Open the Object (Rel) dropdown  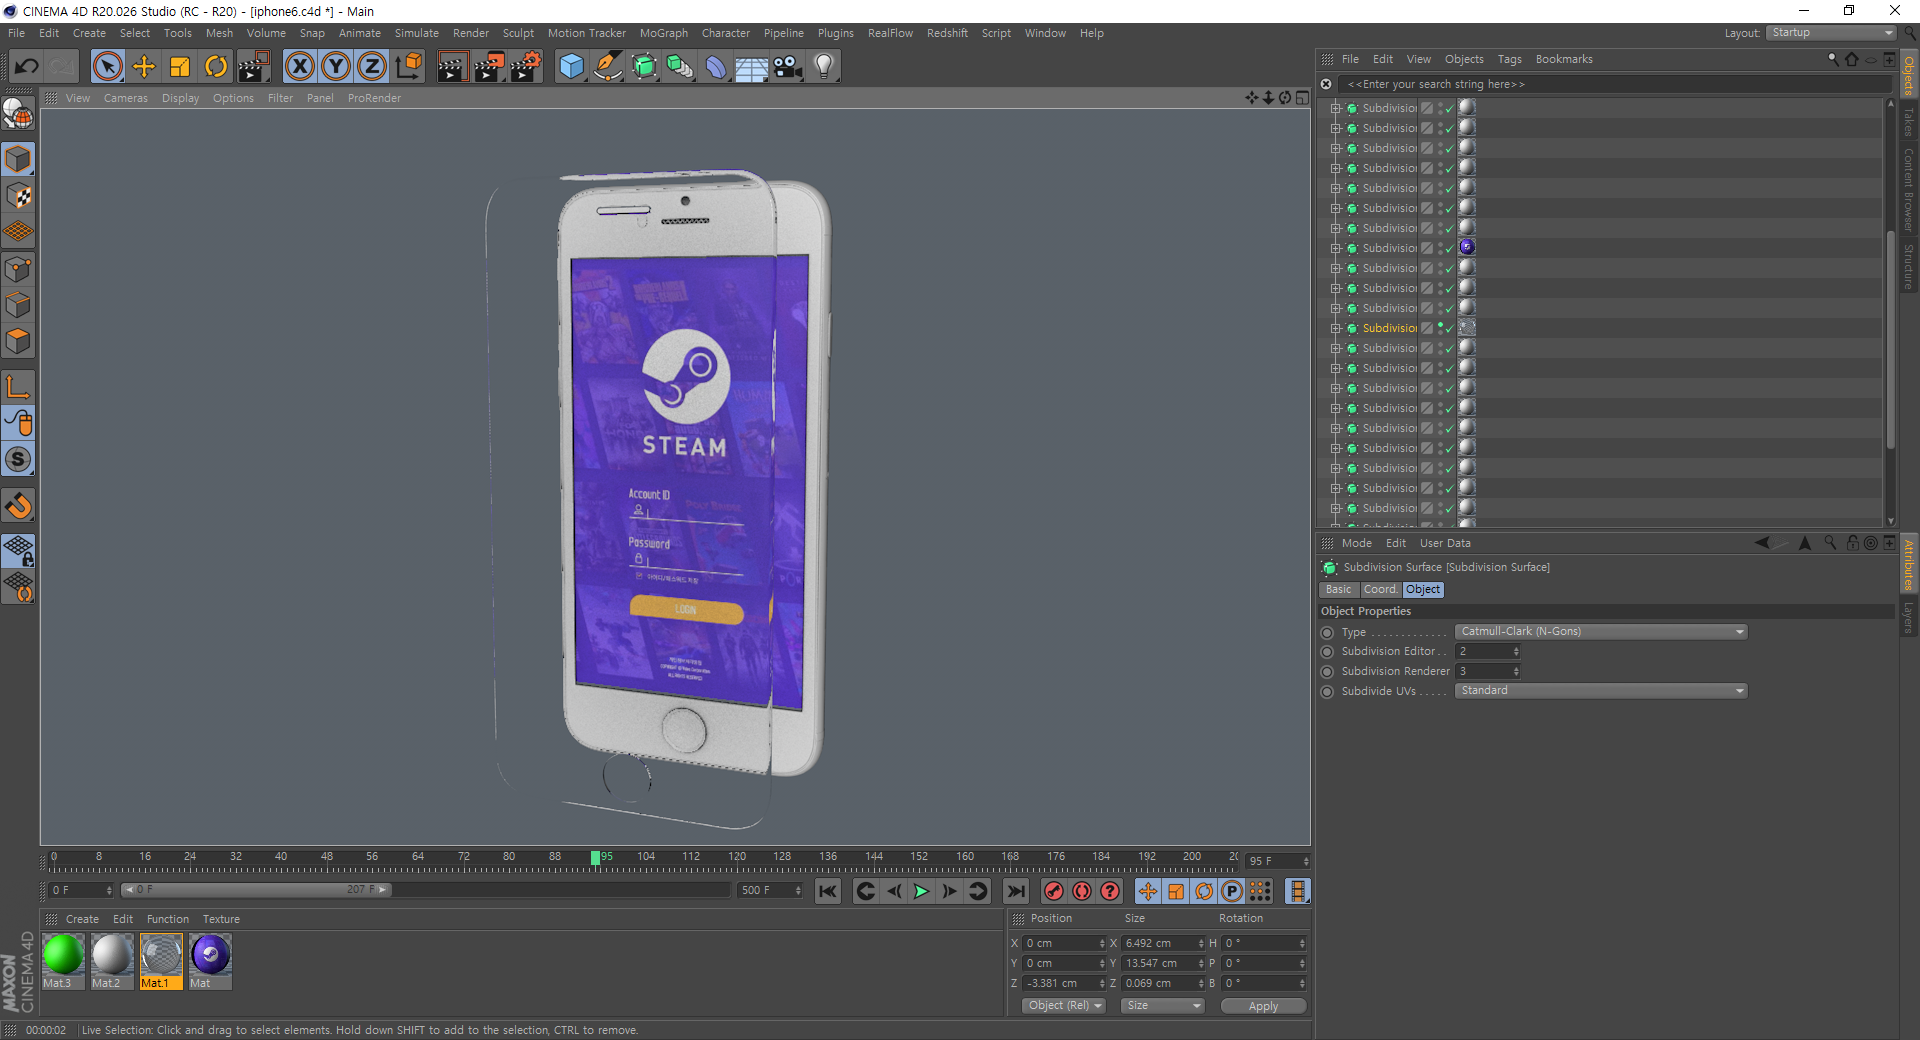(x=1064, y=1005)
